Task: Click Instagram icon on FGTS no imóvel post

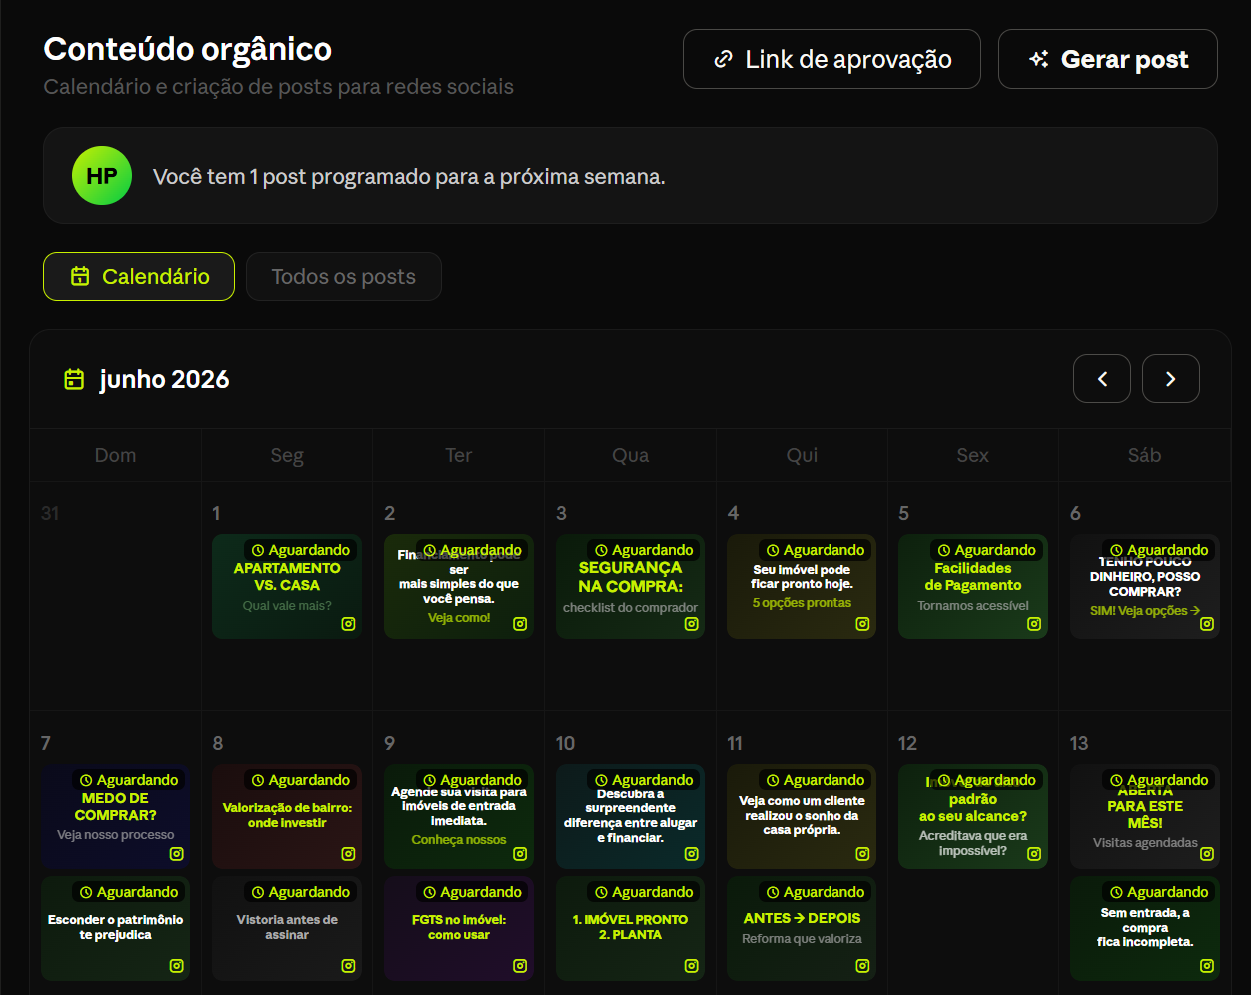Action: coord(520,966)
